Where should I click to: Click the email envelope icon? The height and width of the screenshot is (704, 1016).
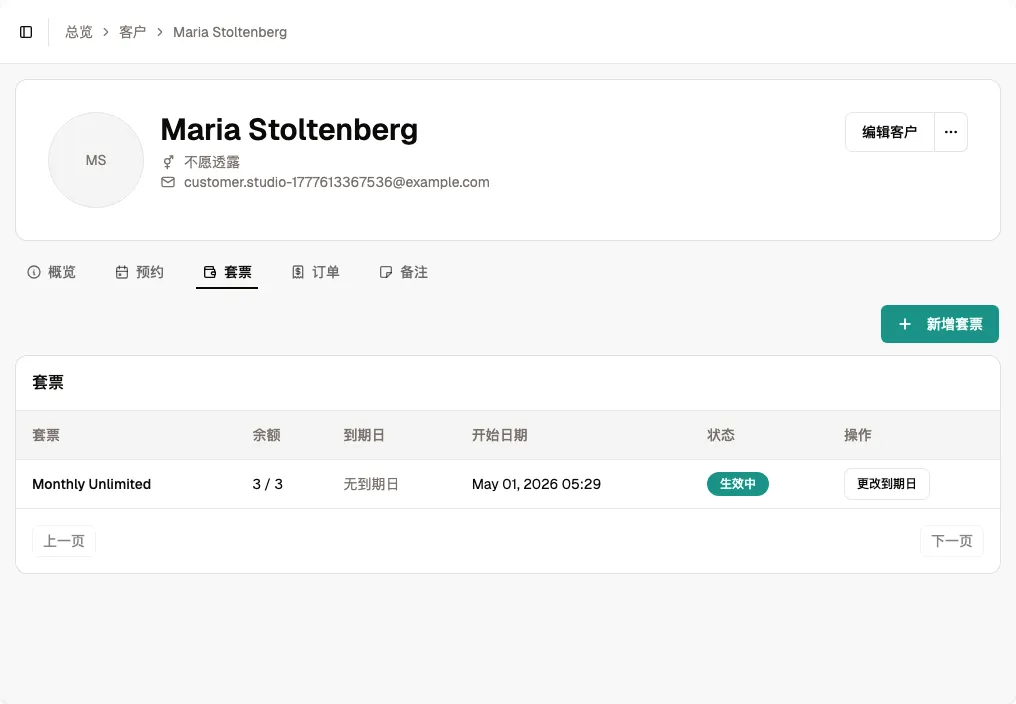tap(168, 182)
